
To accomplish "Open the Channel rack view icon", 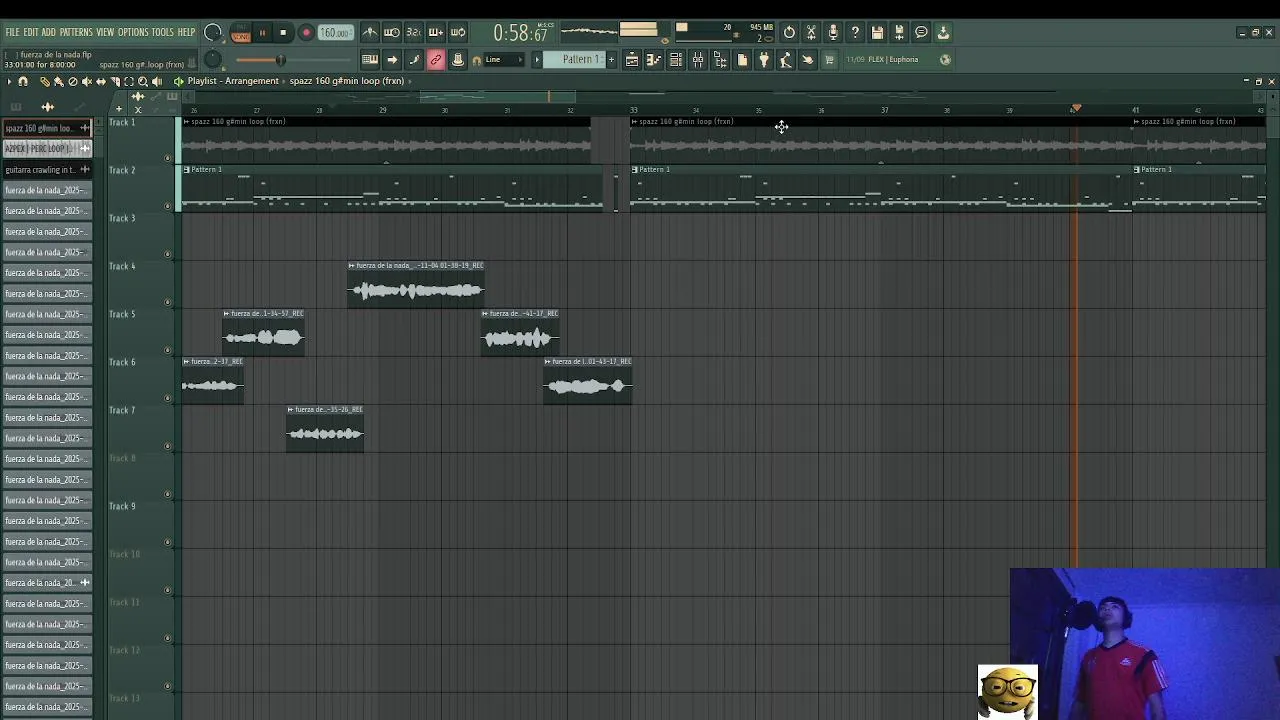I will click(676, 60).
